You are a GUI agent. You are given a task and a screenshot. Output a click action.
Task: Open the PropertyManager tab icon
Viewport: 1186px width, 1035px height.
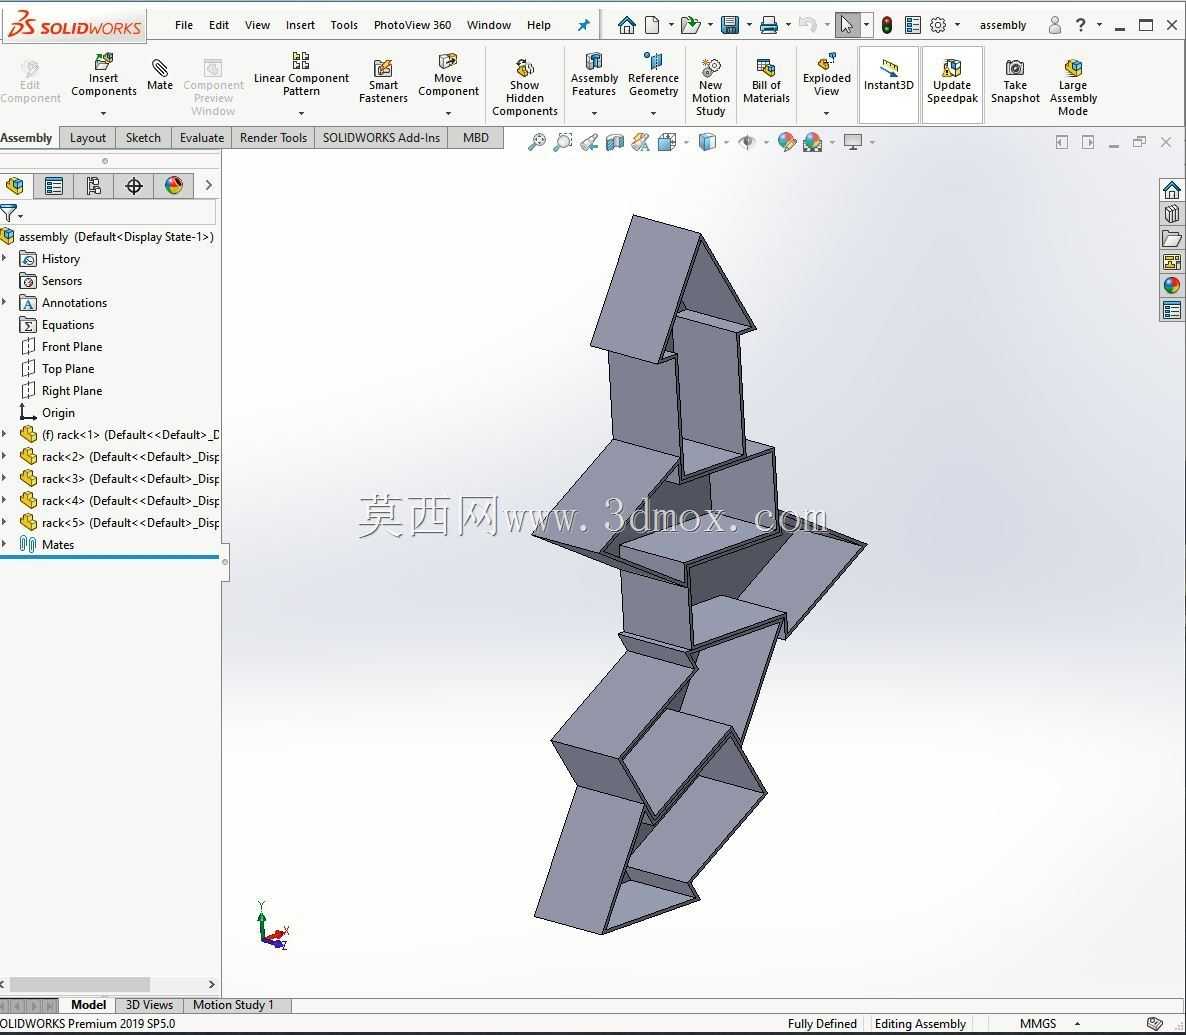54,186
